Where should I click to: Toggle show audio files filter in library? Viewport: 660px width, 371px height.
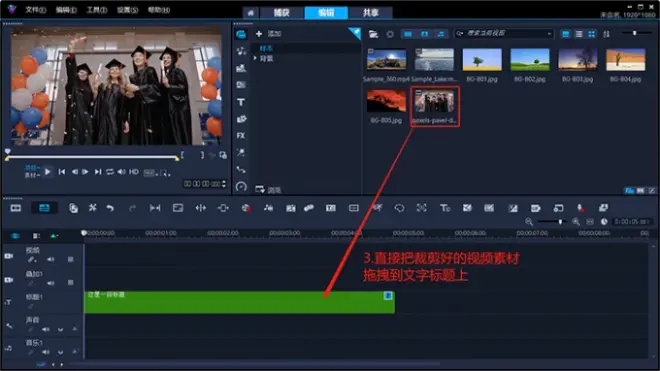point(441,34)
